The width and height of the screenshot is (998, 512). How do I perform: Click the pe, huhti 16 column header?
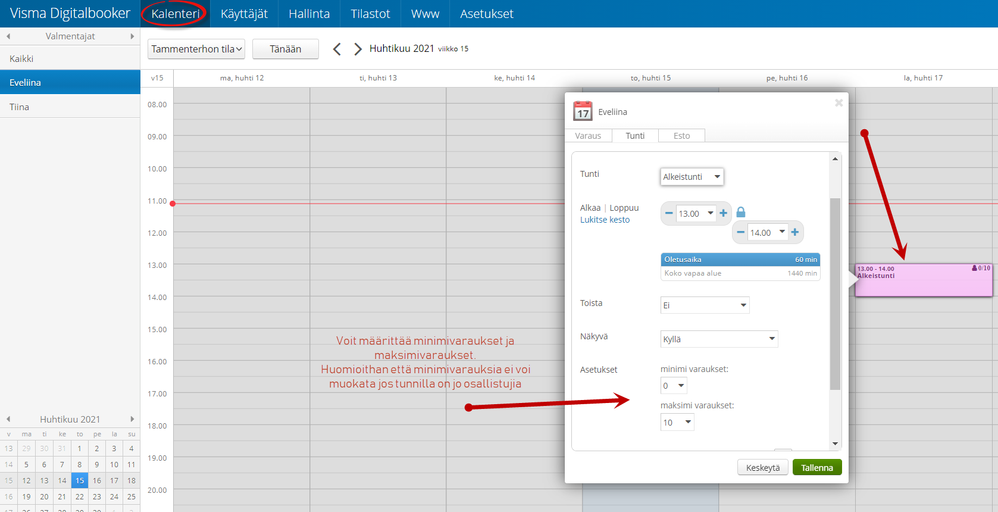coord(787,78)
